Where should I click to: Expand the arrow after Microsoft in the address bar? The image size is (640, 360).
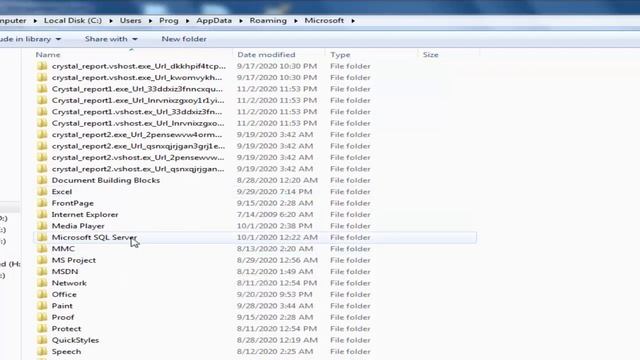(353, 20)
